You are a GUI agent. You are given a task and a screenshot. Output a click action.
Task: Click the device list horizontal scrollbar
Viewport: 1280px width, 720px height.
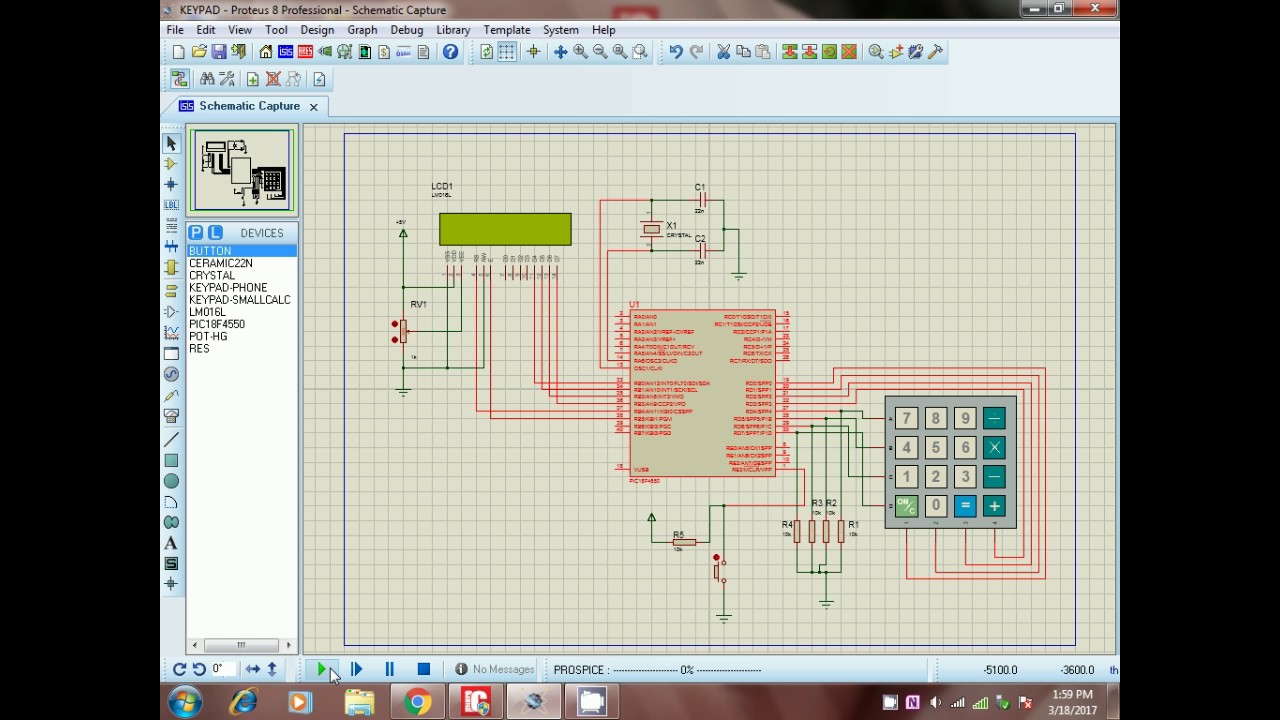click(x=242, y=645)
